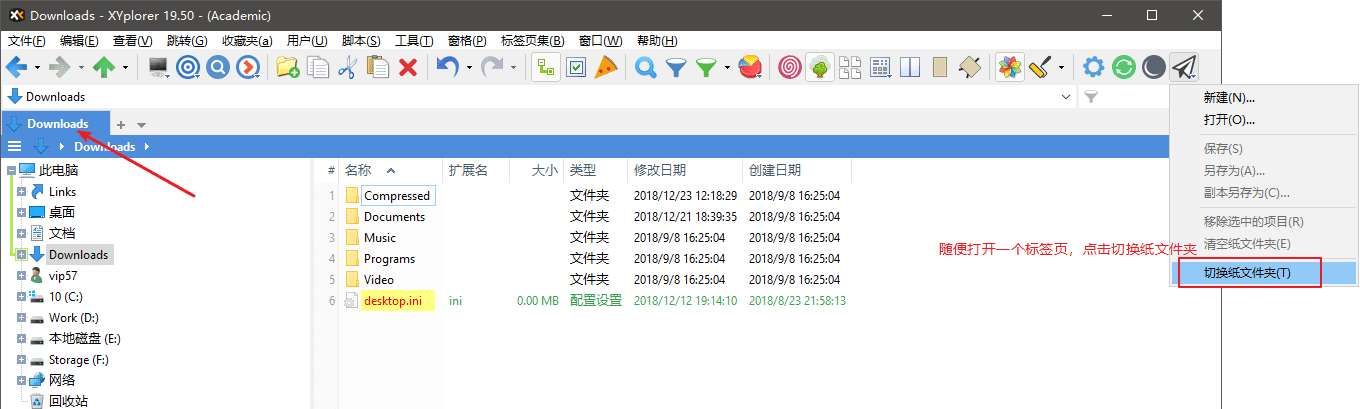Click the Copy icon in toolbar

pos(318,67)
